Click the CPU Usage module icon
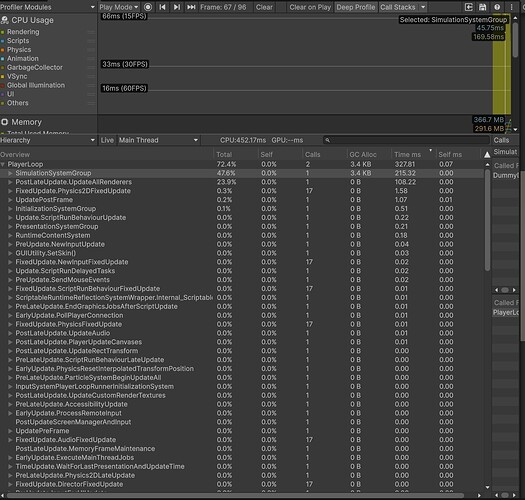Screen dimensions: 525x500 coord(5,20)
